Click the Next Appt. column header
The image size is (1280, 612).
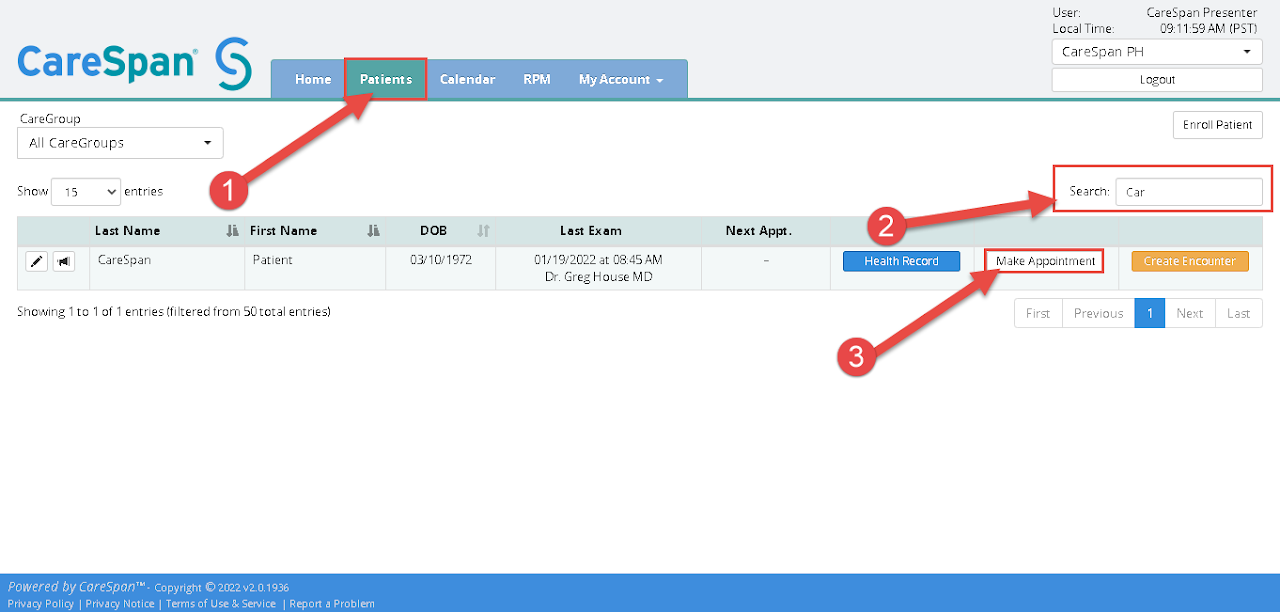pos(758,231)
